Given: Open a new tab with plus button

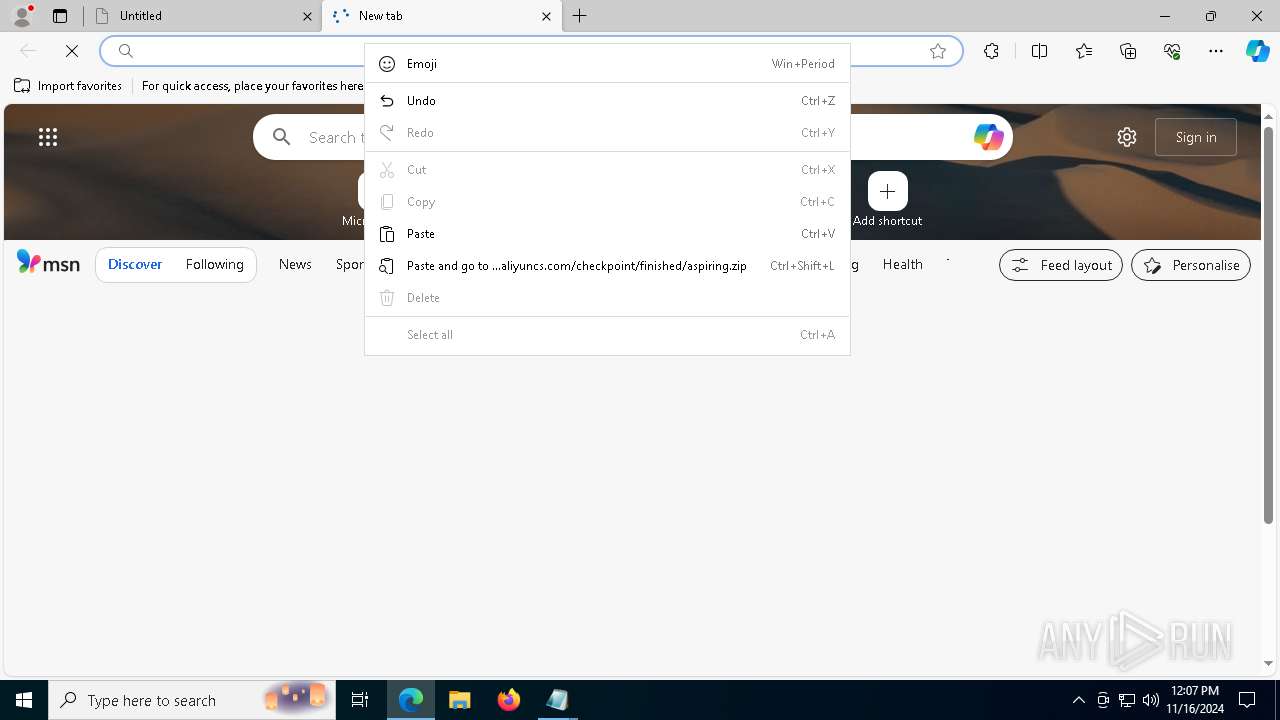Looking at the screenshot, I should [580, 16].
